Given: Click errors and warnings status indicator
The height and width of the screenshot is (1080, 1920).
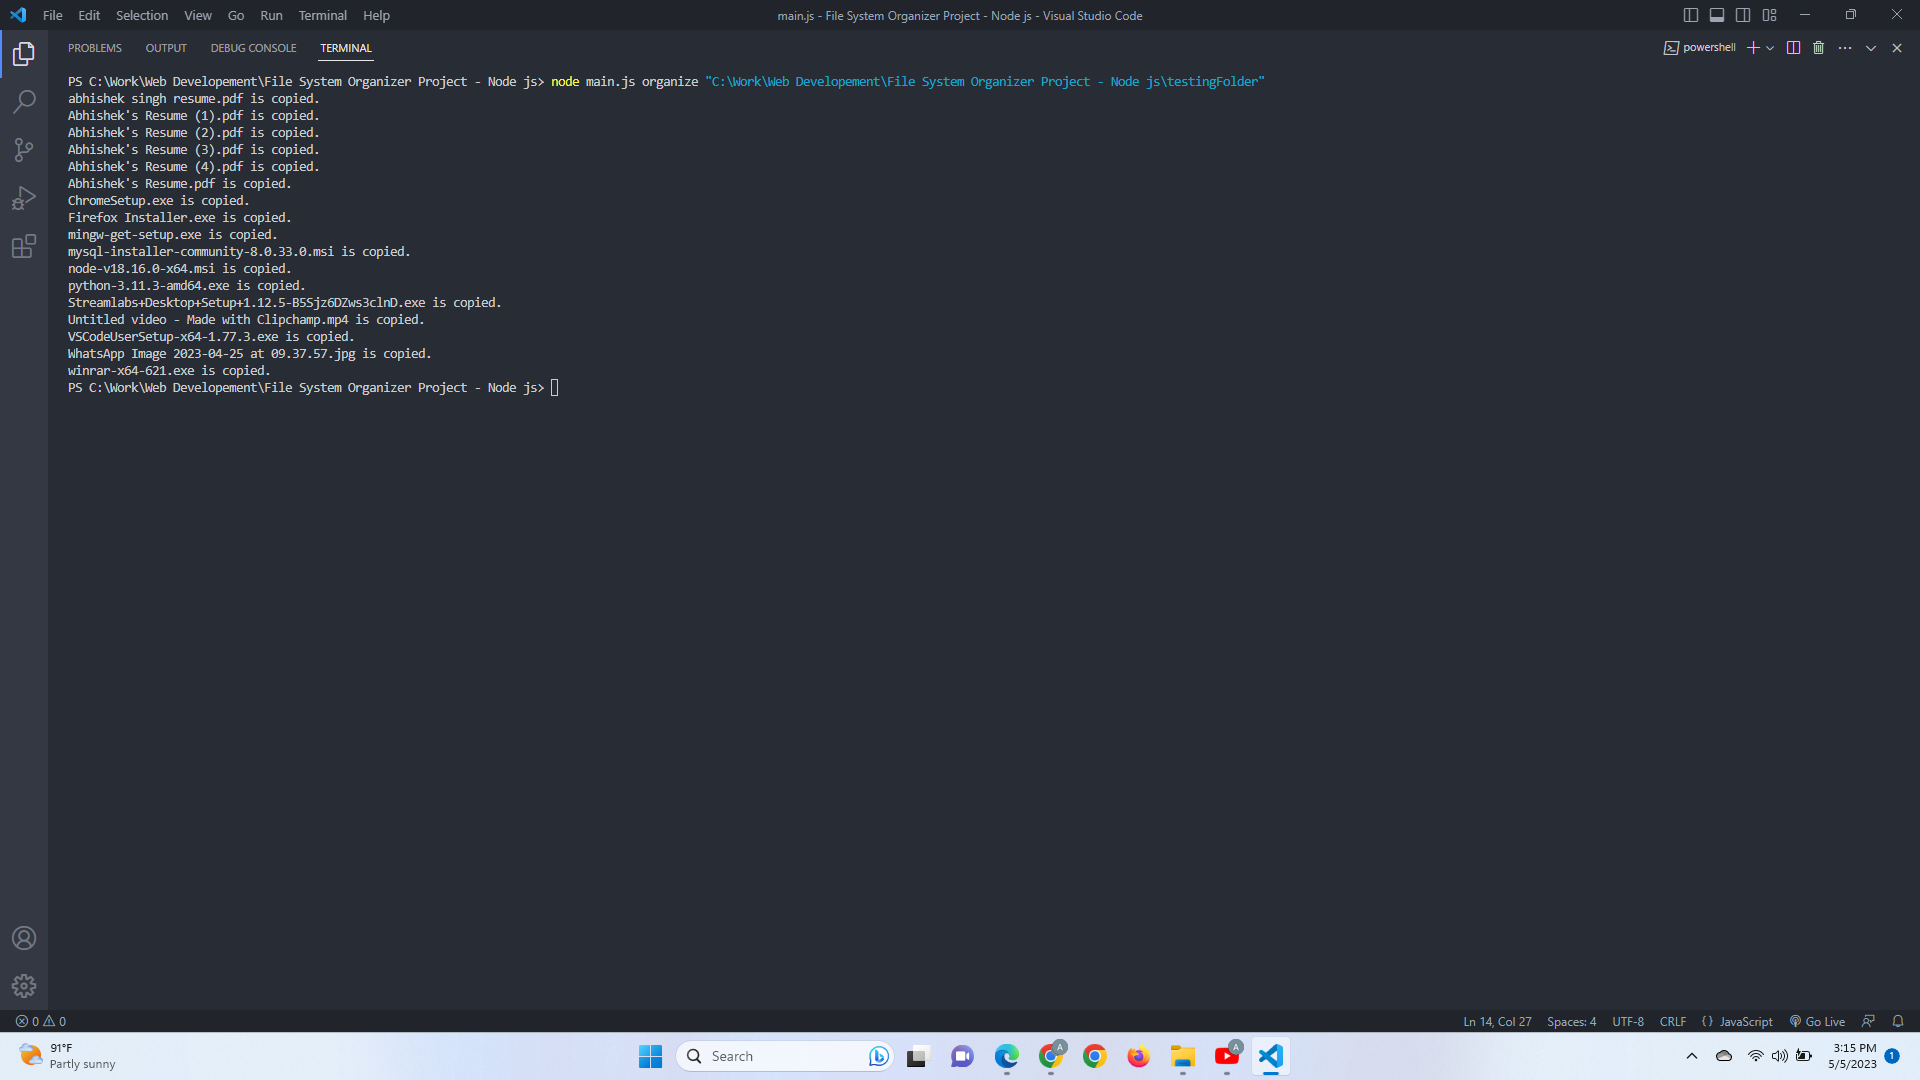Looking at the screenshot, I should 41,1021.
